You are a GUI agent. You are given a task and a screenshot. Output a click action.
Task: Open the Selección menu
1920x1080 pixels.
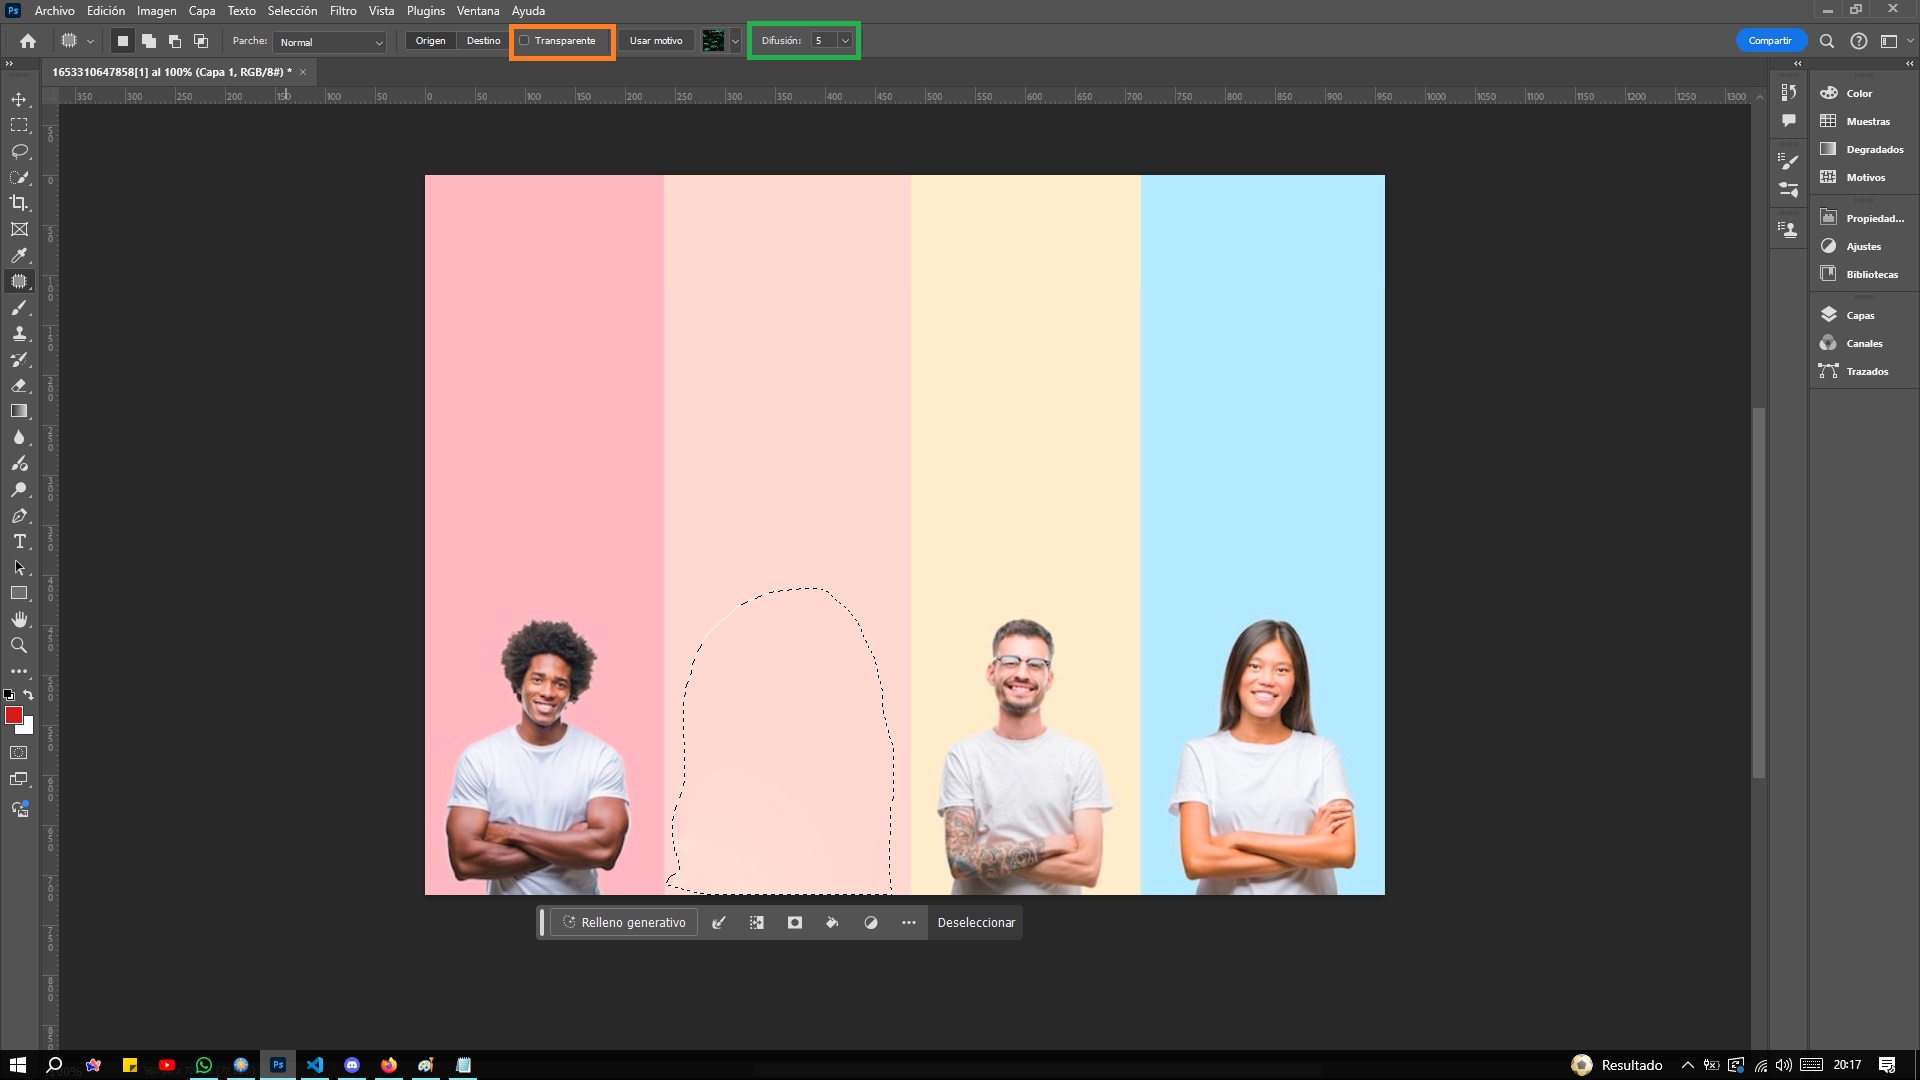[x=292, y=11]
